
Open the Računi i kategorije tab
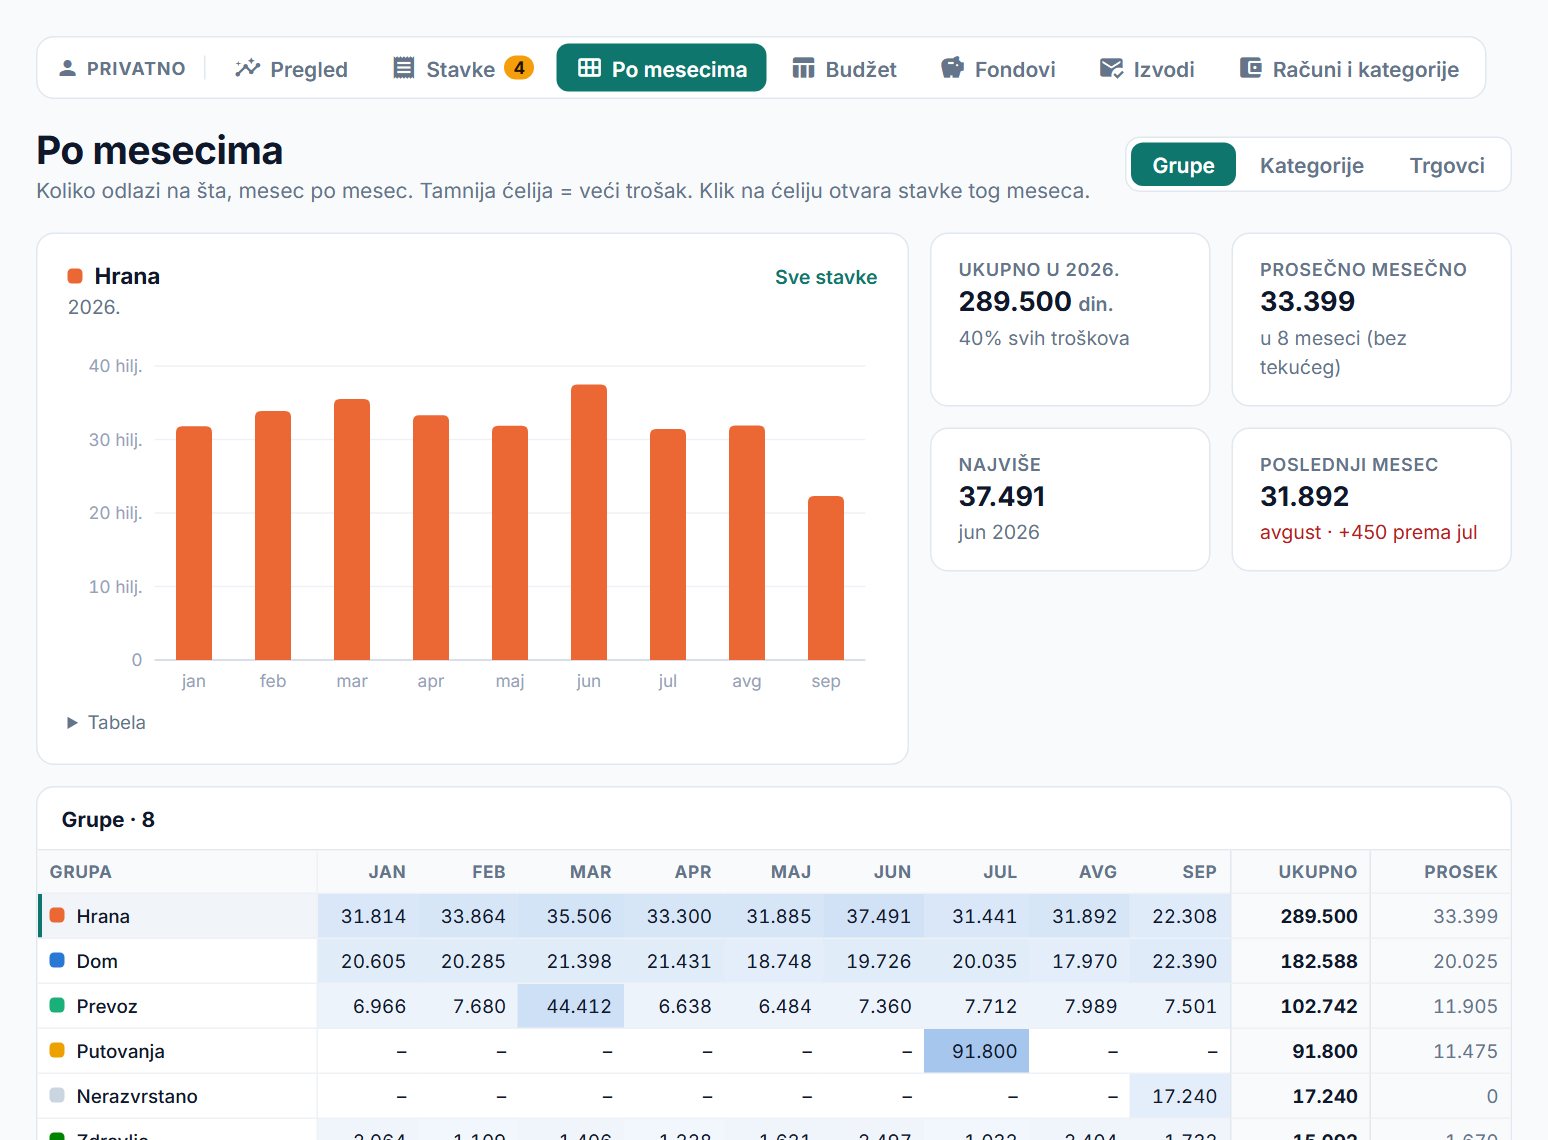click(1350, 68)
